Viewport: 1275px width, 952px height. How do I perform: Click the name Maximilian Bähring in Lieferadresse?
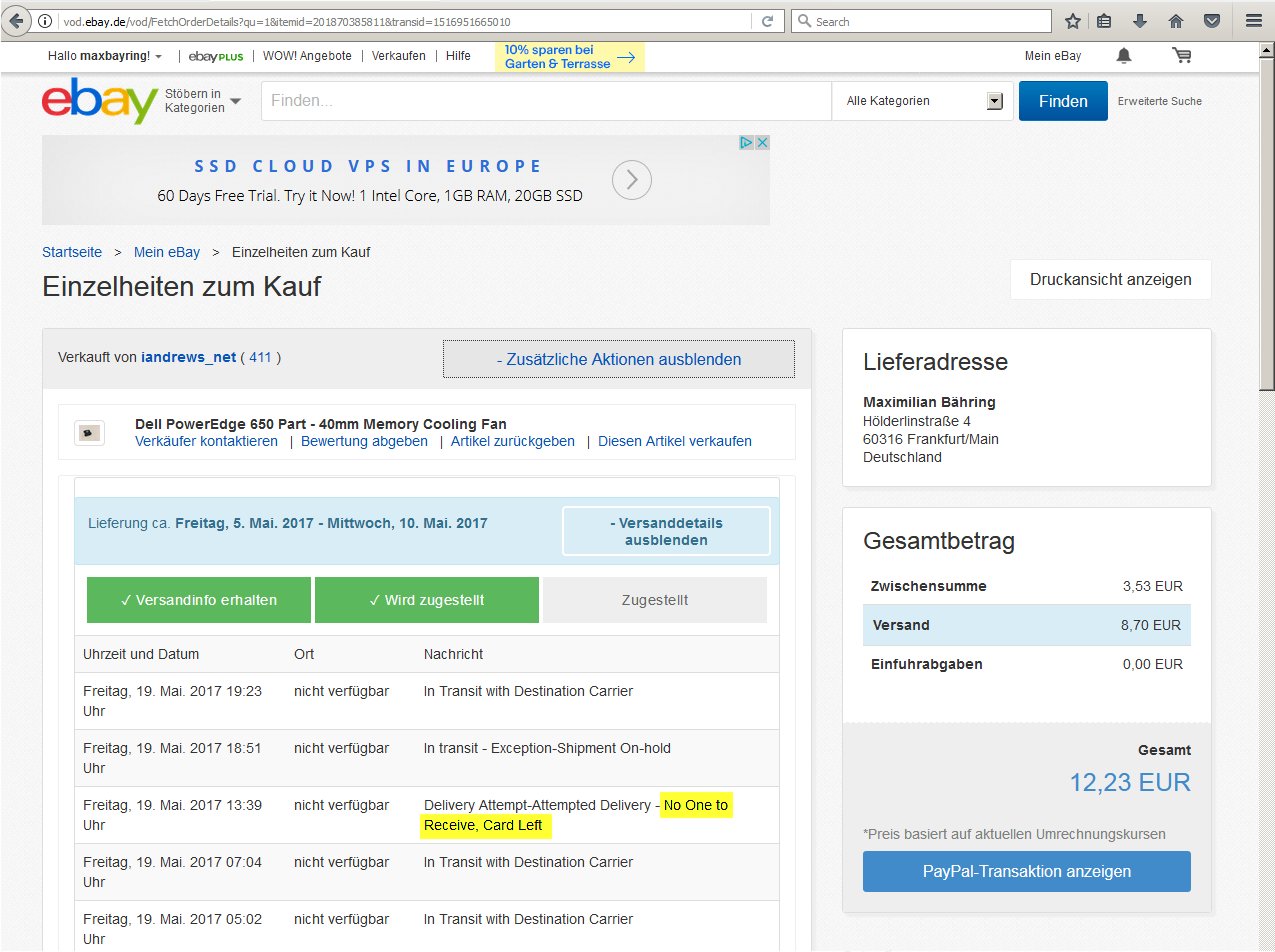(x=929, y=402)
